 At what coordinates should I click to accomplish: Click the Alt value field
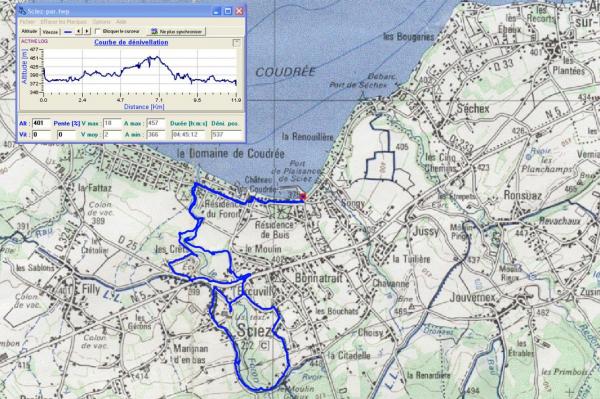coord(41,124)
